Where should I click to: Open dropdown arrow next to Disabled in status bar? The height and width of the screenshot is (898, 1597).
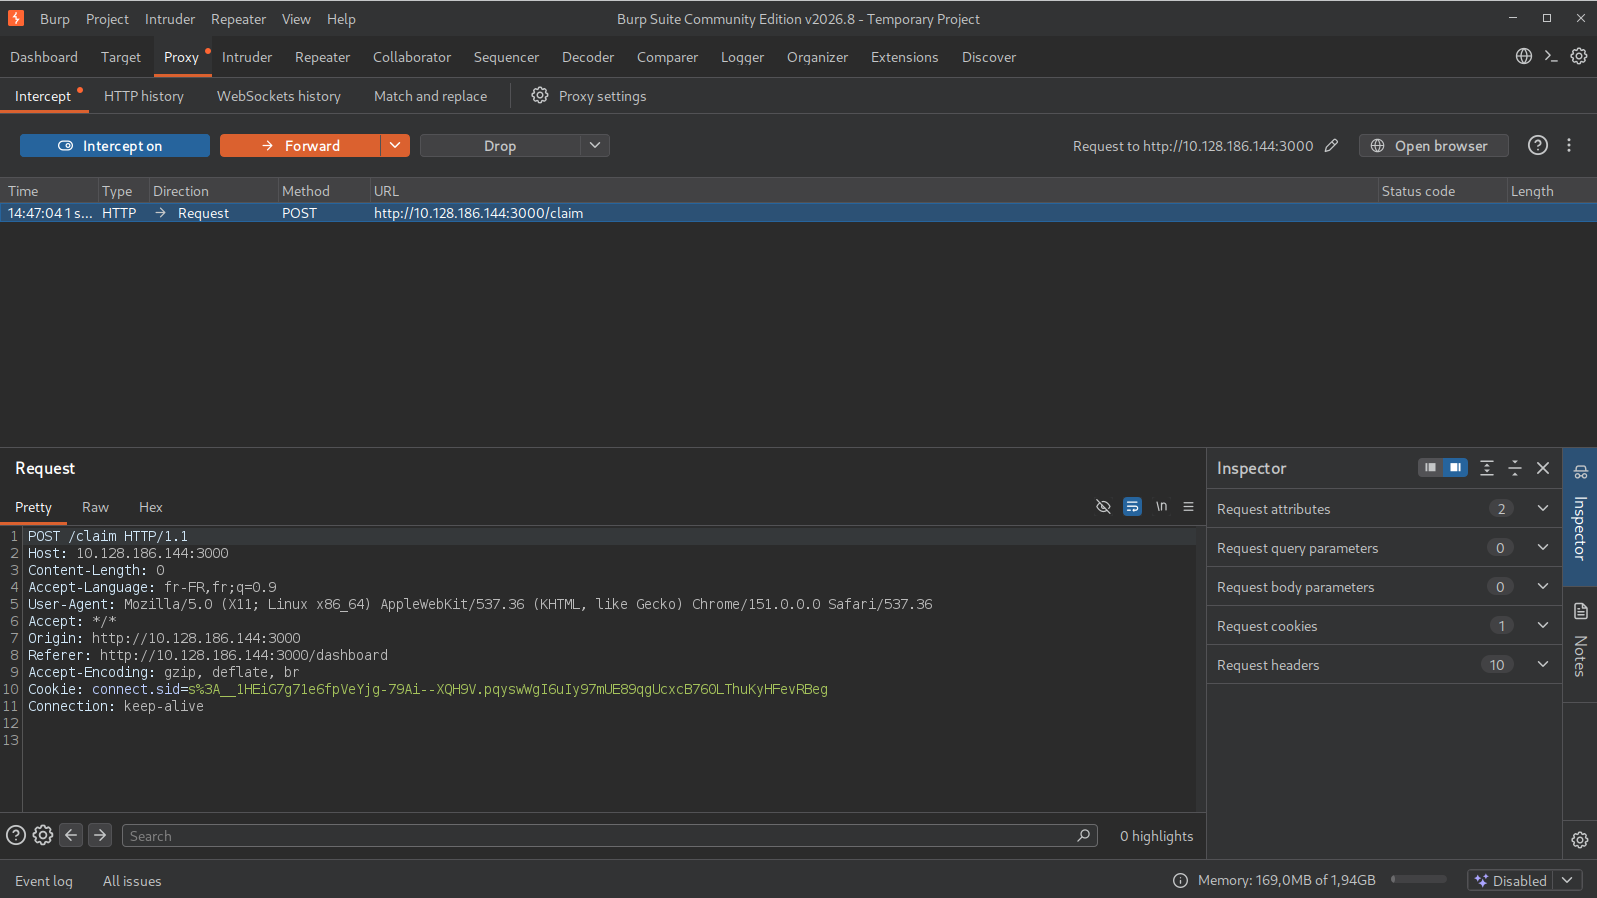pos(1568,880)
